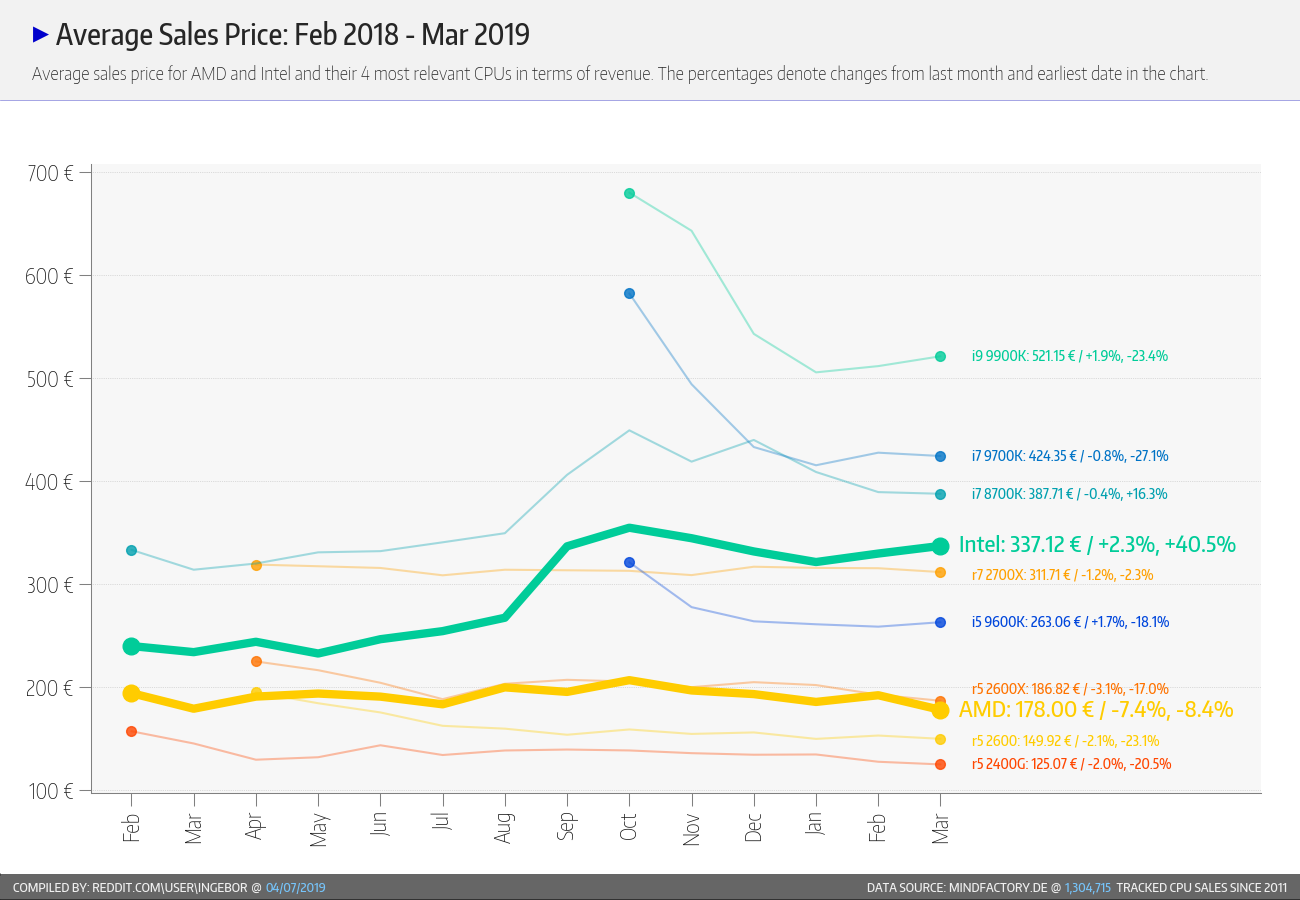Select the i9 9900K: 521.15 € label
The image size is (1300, 900).
click(x=1069, y=356)
